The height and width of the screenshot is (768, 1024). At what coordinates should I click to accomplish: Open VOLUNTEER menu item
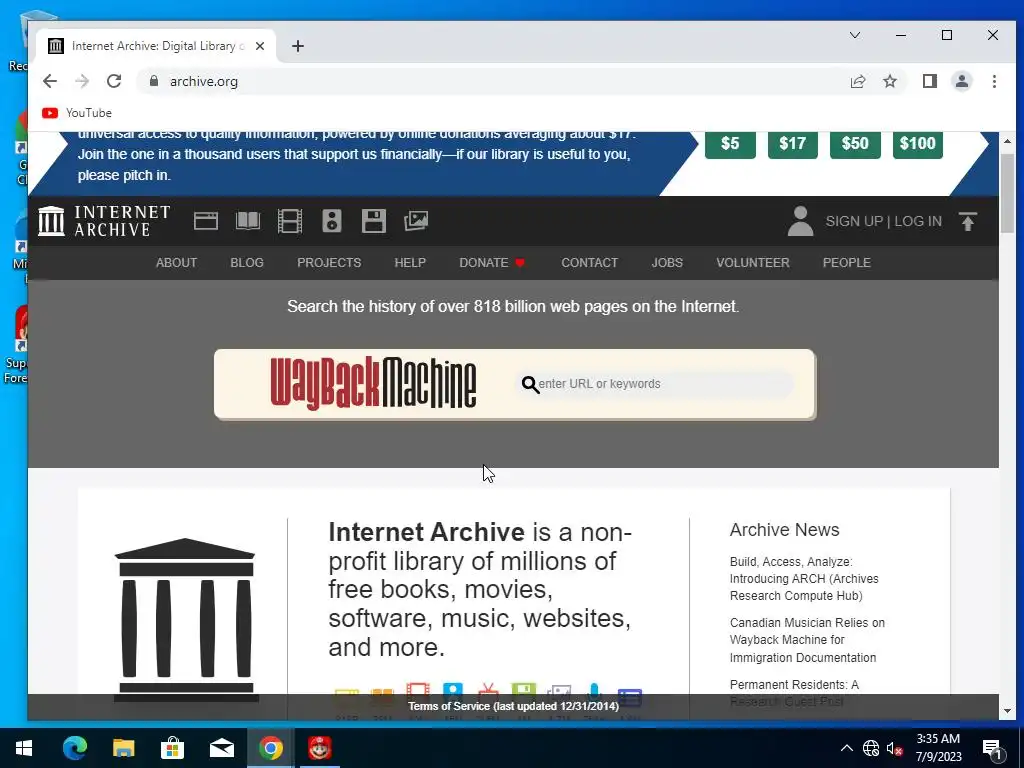click(x=753, y=263)
